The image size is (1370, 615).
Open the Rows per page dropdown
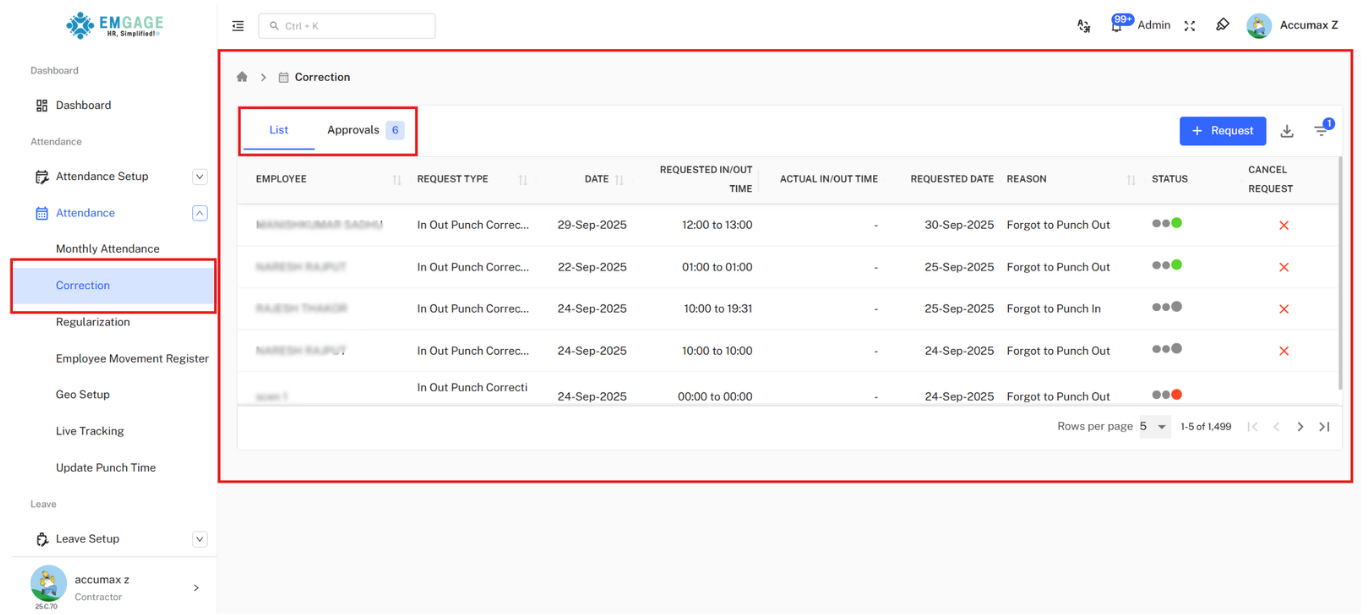(1154, 427)
